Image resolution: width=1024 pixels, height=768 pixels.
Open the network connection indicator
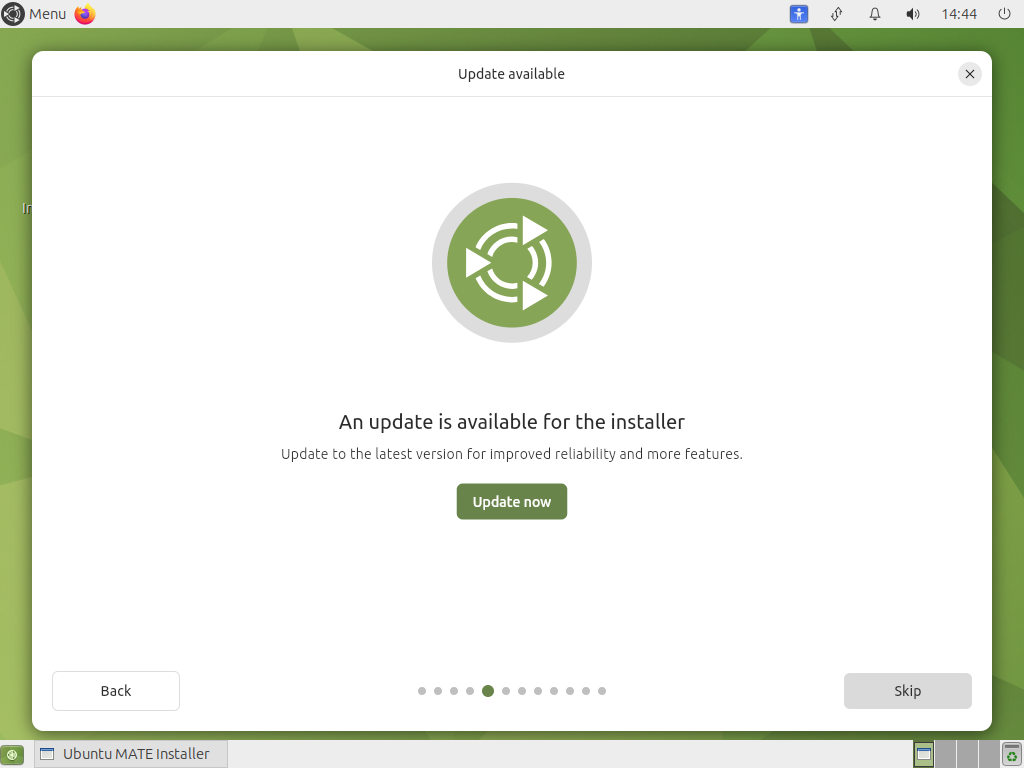[837, 14]
